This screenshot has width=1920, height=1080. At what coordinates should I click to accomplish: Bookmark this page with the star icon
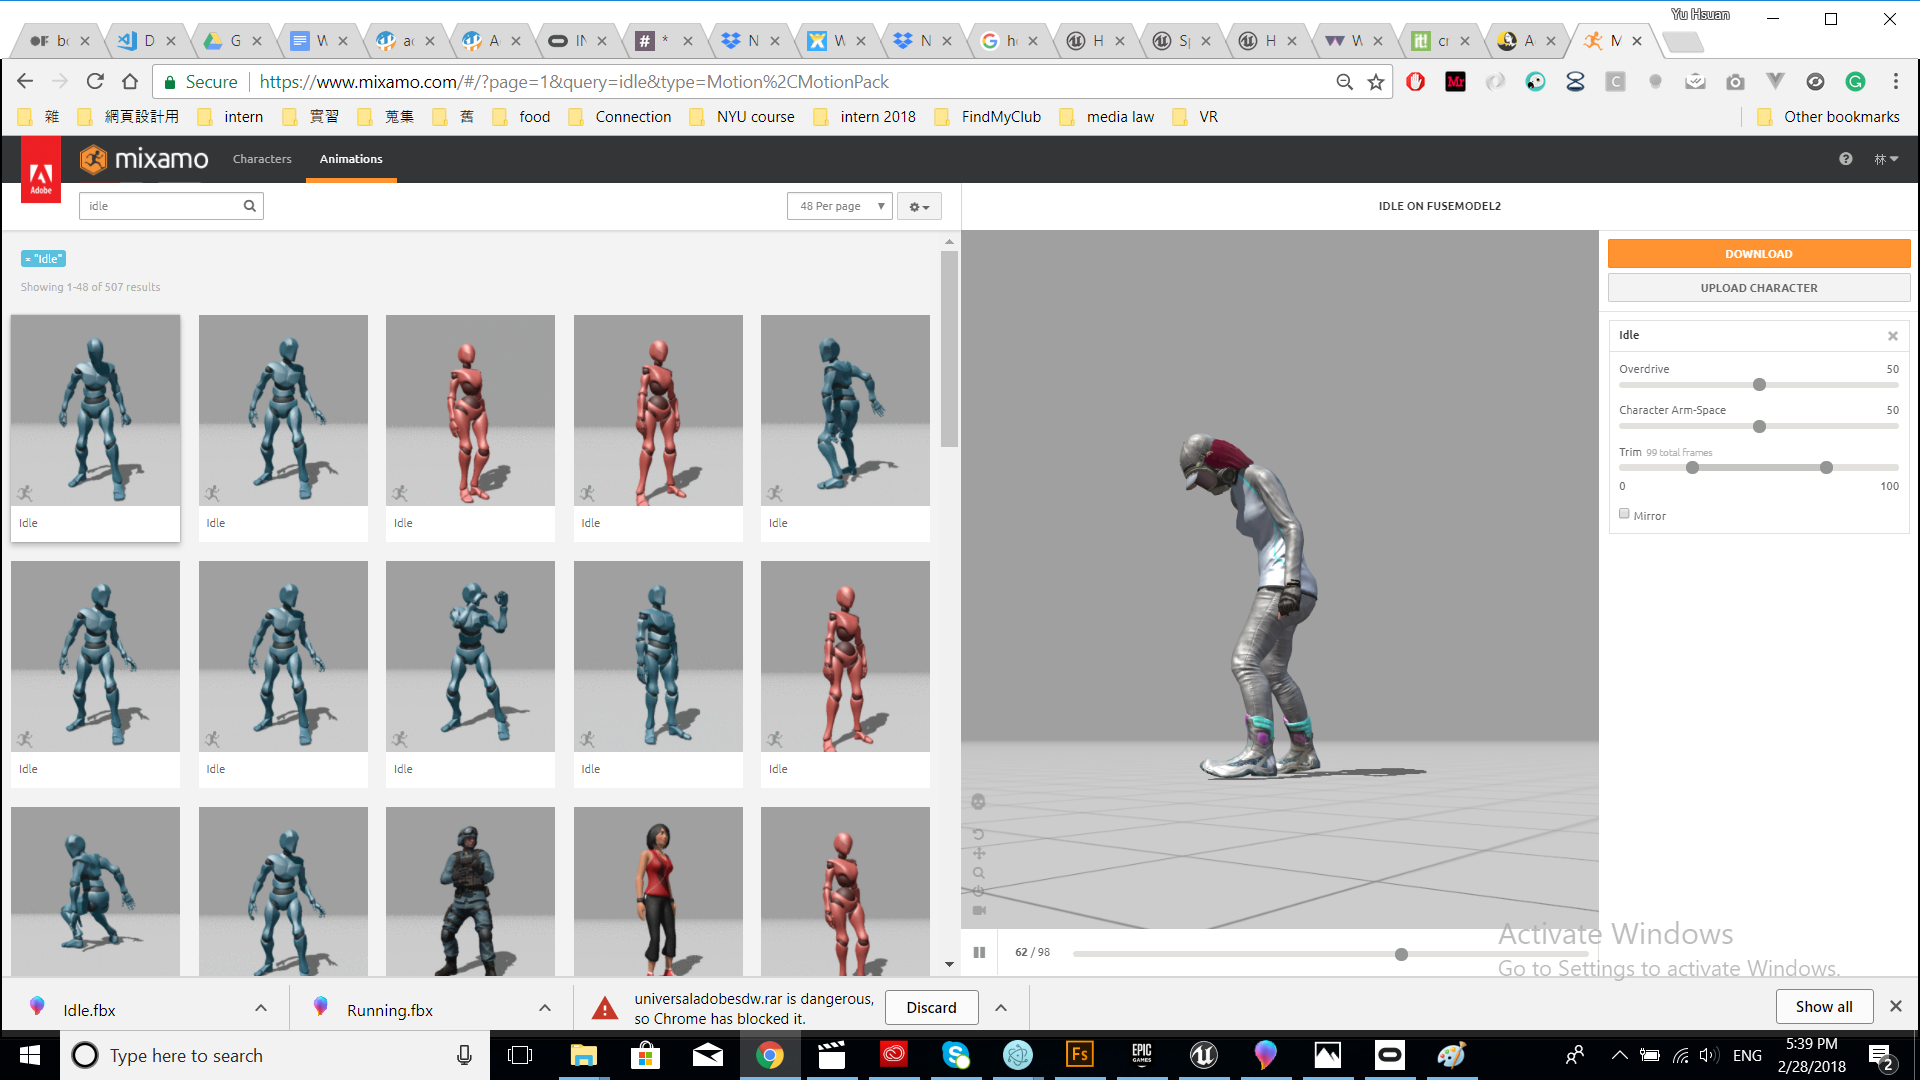pos(1376,82)
